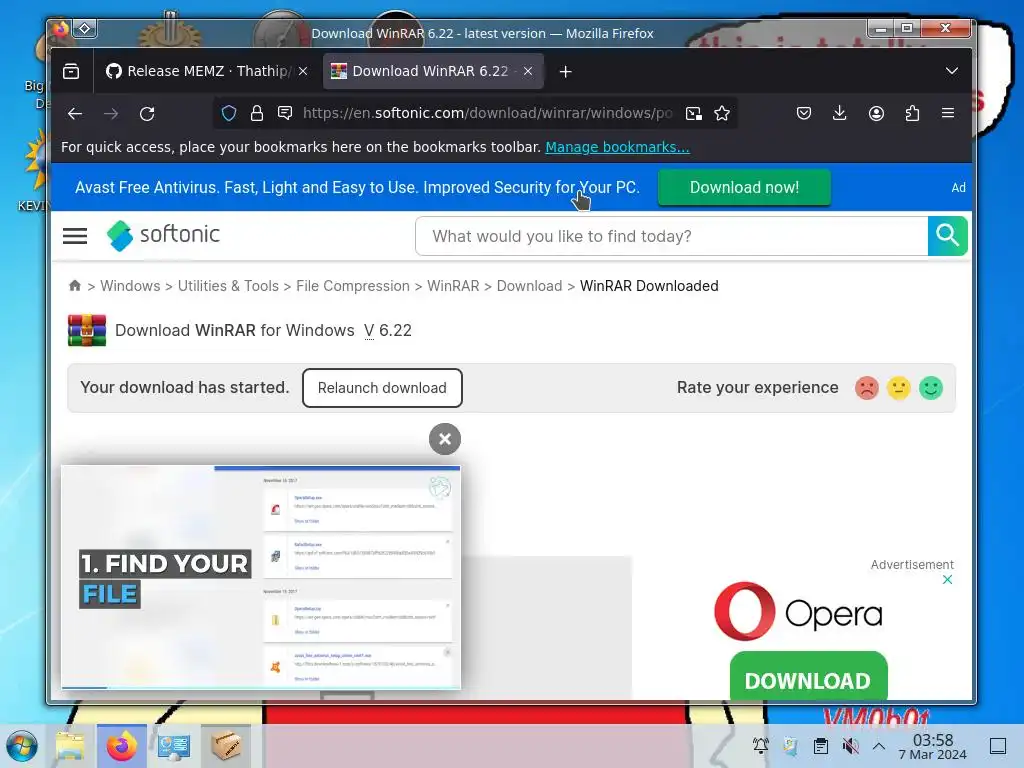Open the clipboard tray icon
This screenshot has width=1024, height=768.
(820, 746)
